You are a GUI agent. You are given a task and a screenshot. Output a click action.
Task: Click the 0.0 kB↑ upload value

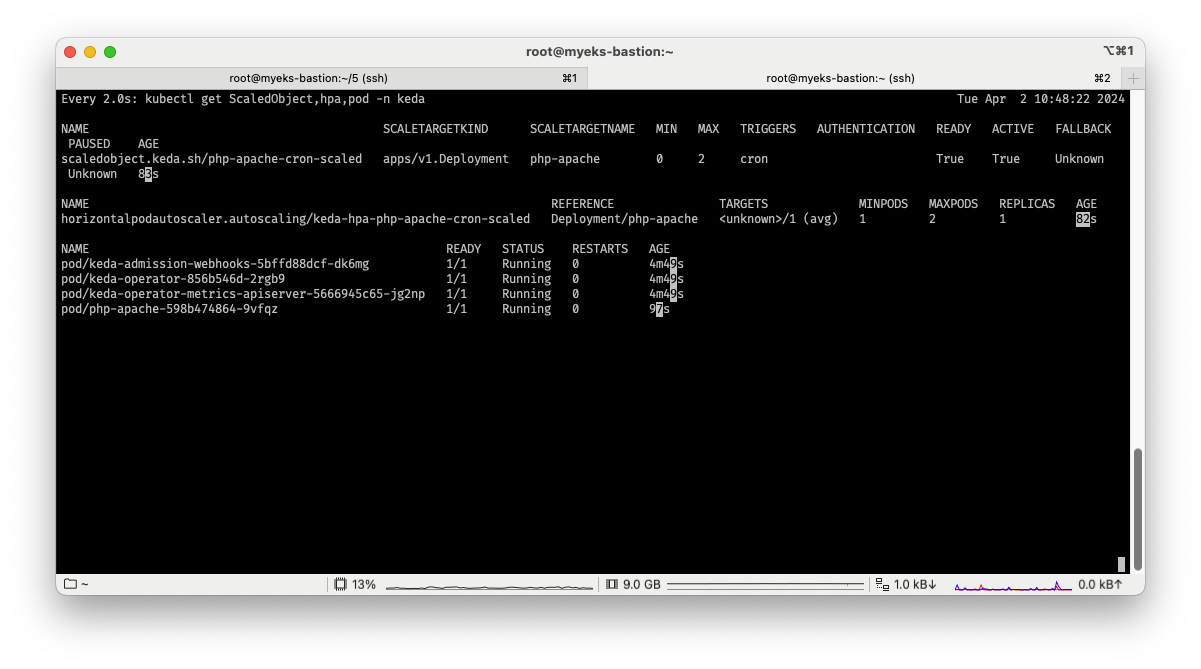coord(1101,584)
